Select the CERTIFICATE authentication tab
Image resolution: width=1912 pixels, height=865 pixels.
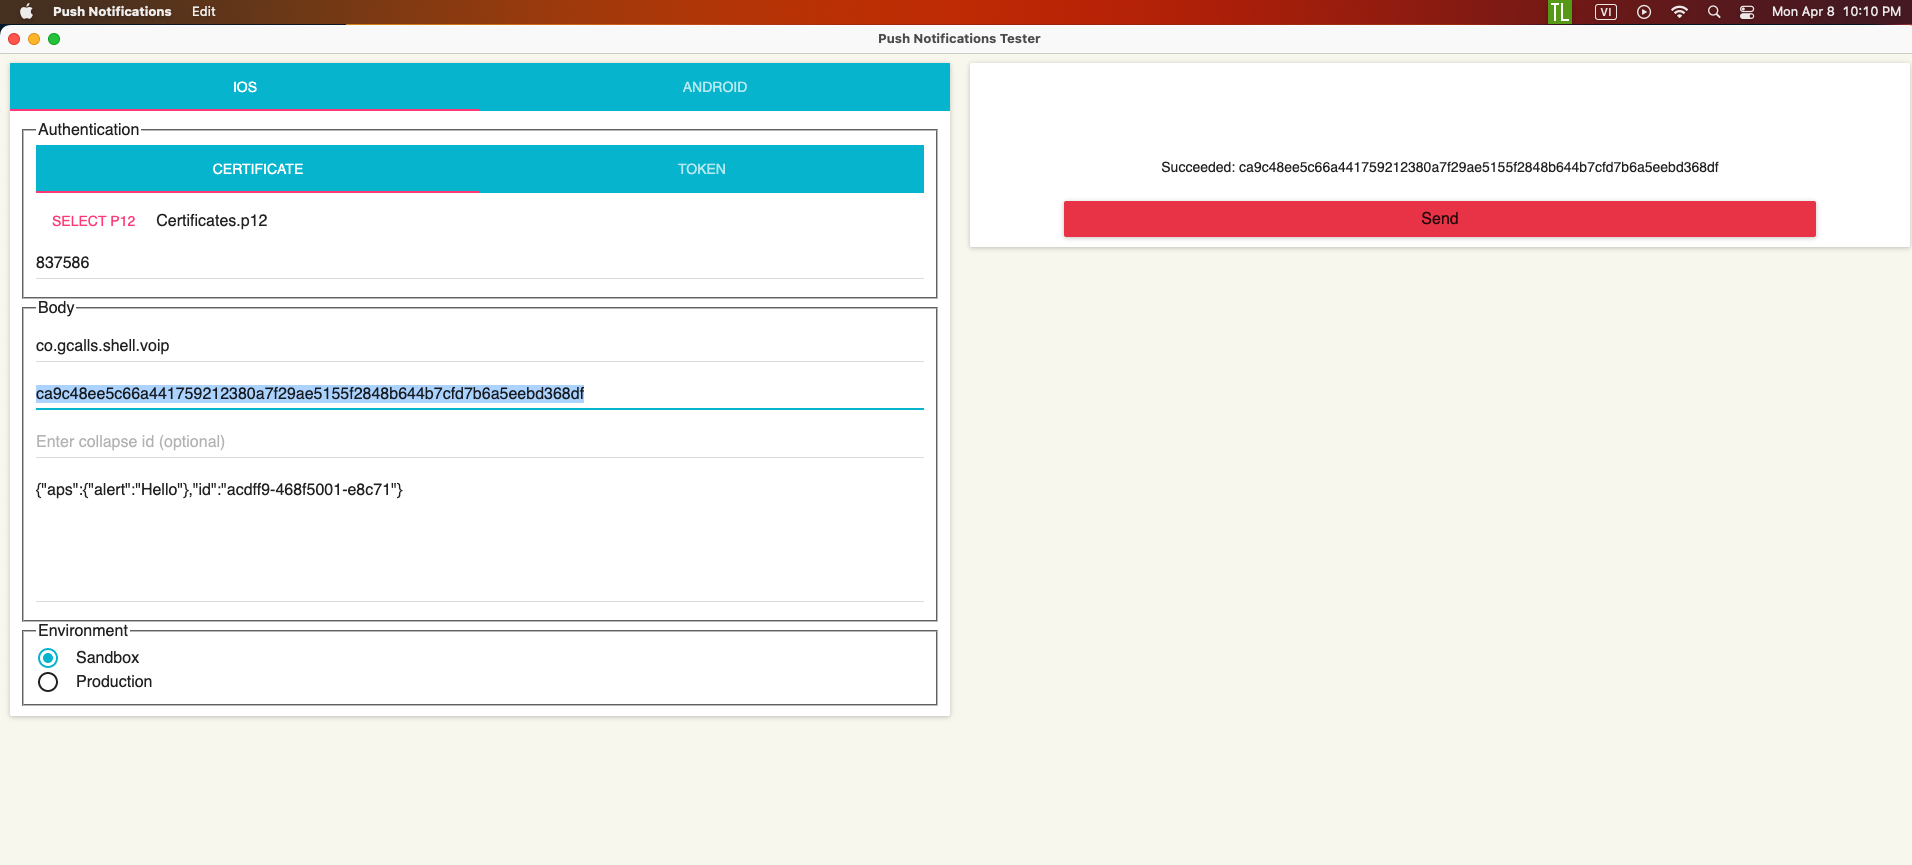click(x=258, y=169)
